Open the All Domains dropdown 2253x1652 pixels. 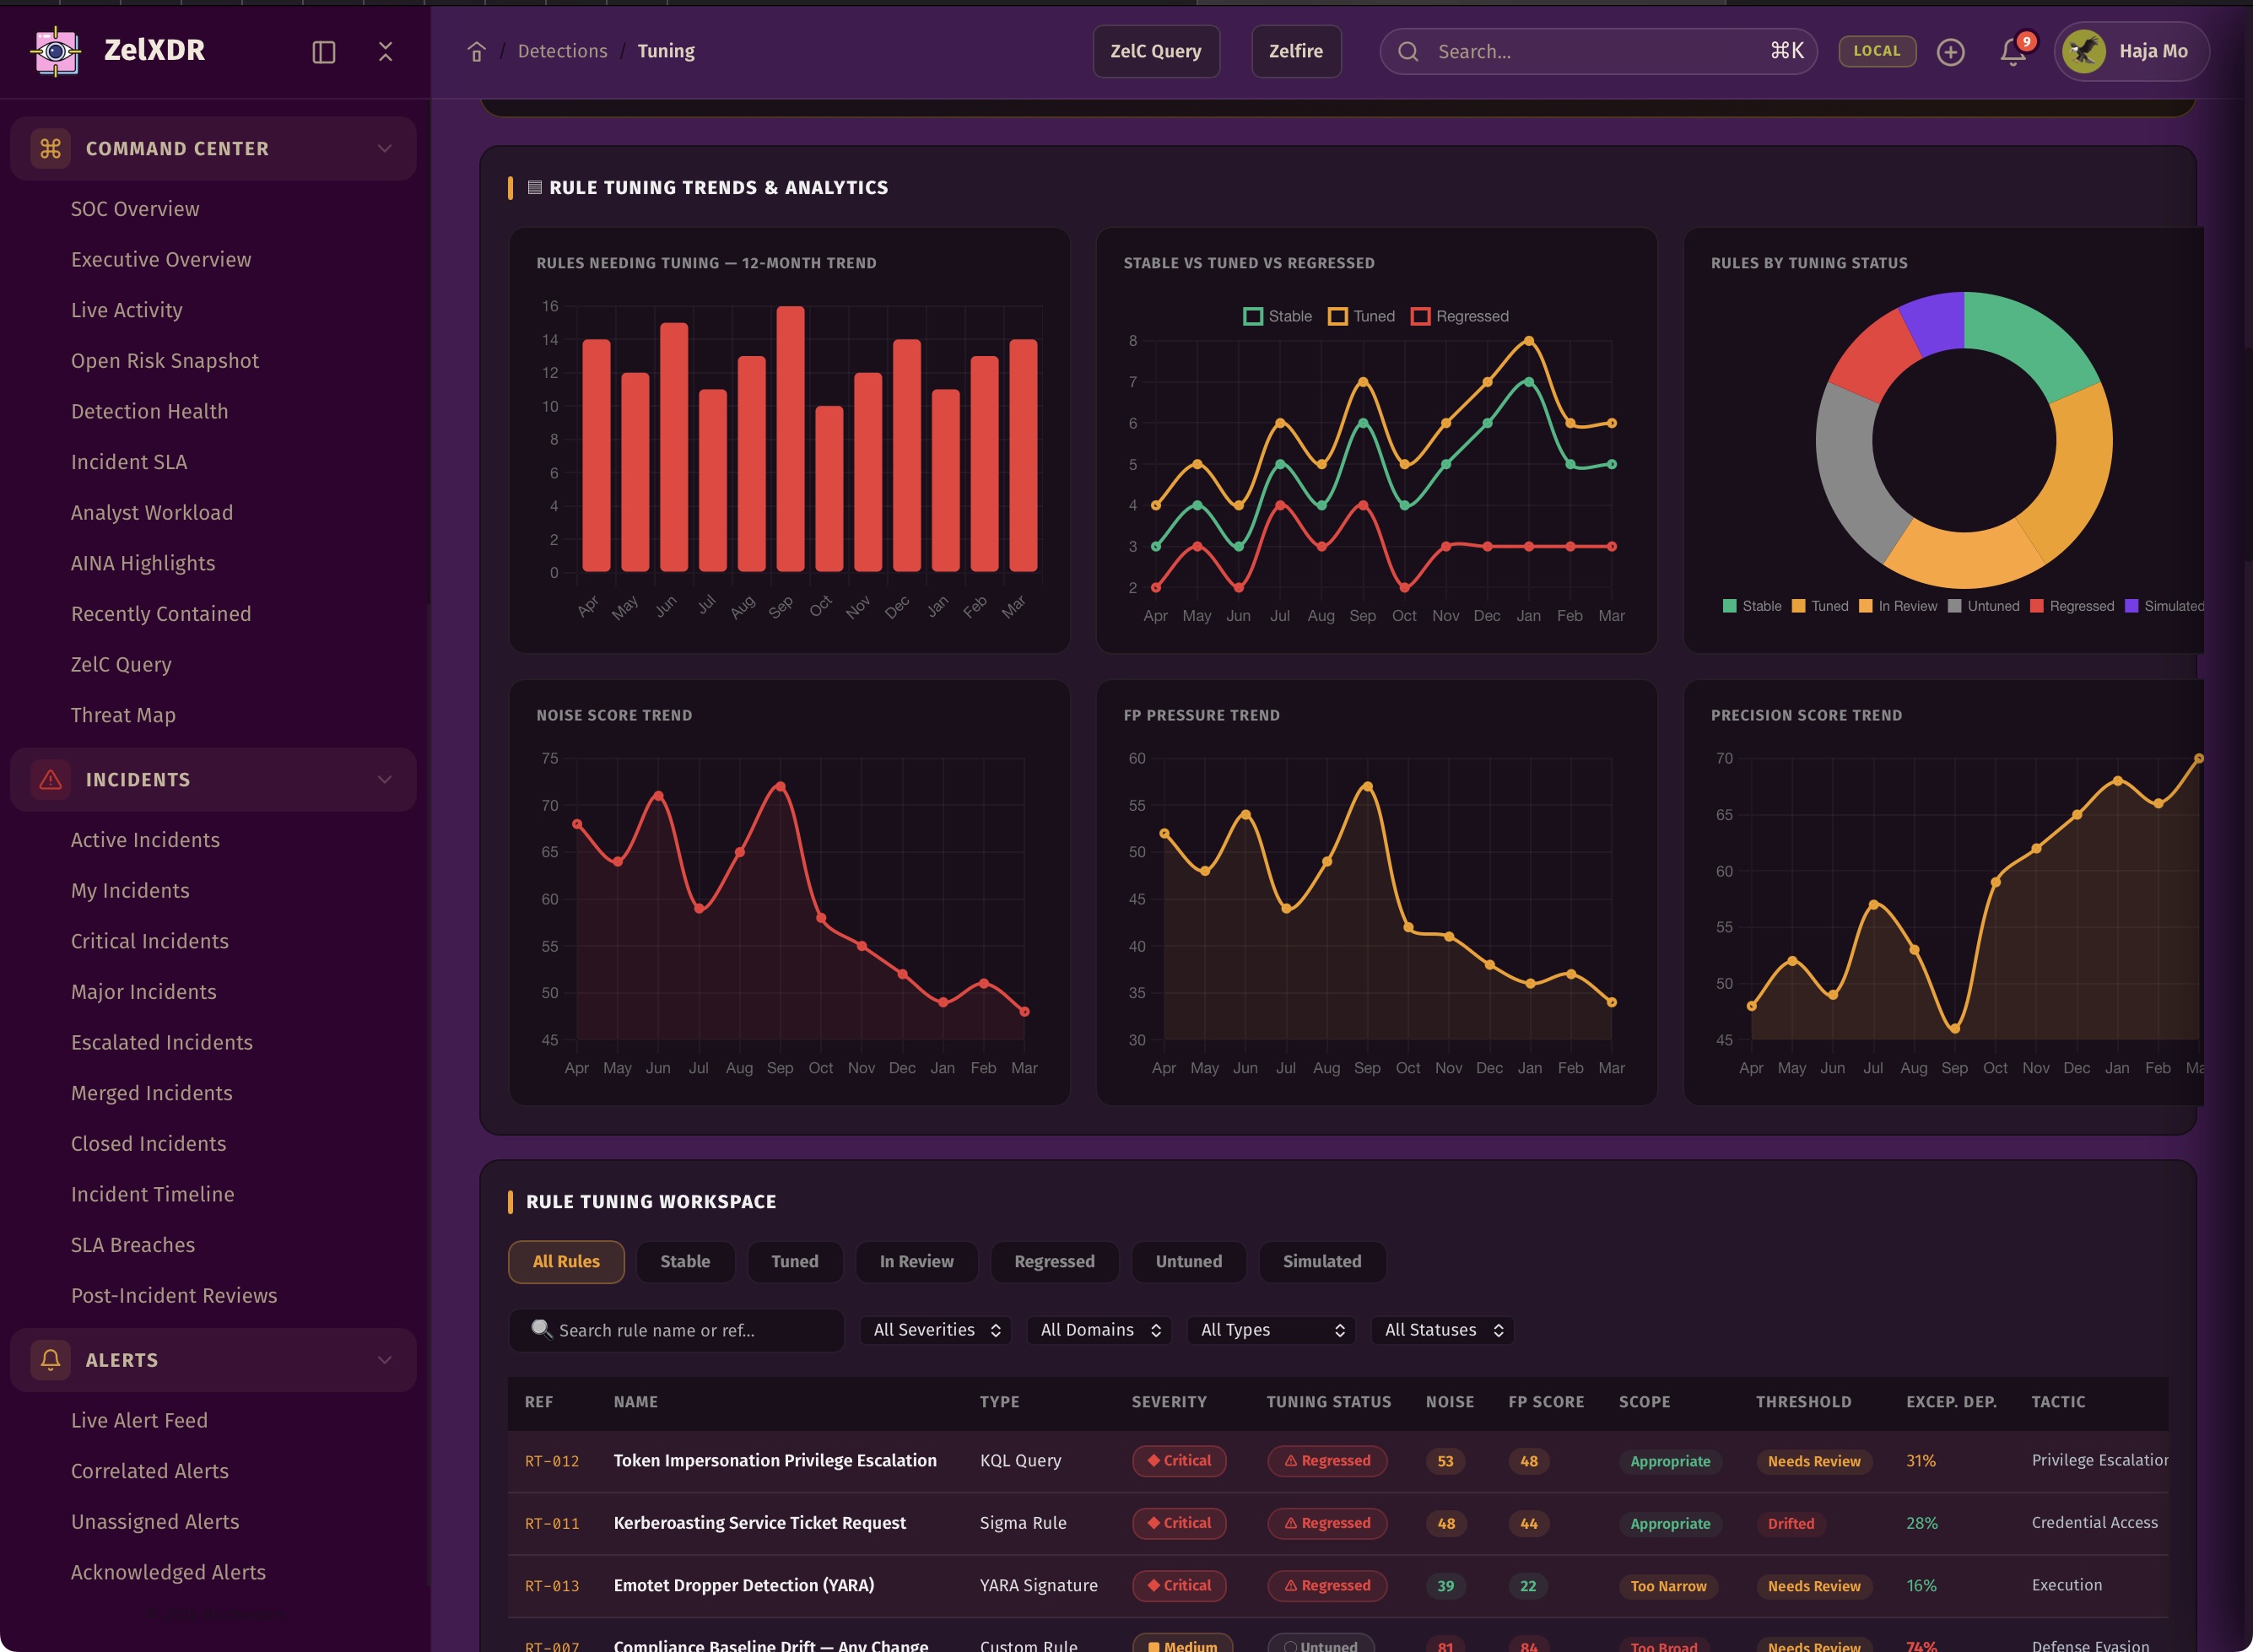coord(1099,1330)
